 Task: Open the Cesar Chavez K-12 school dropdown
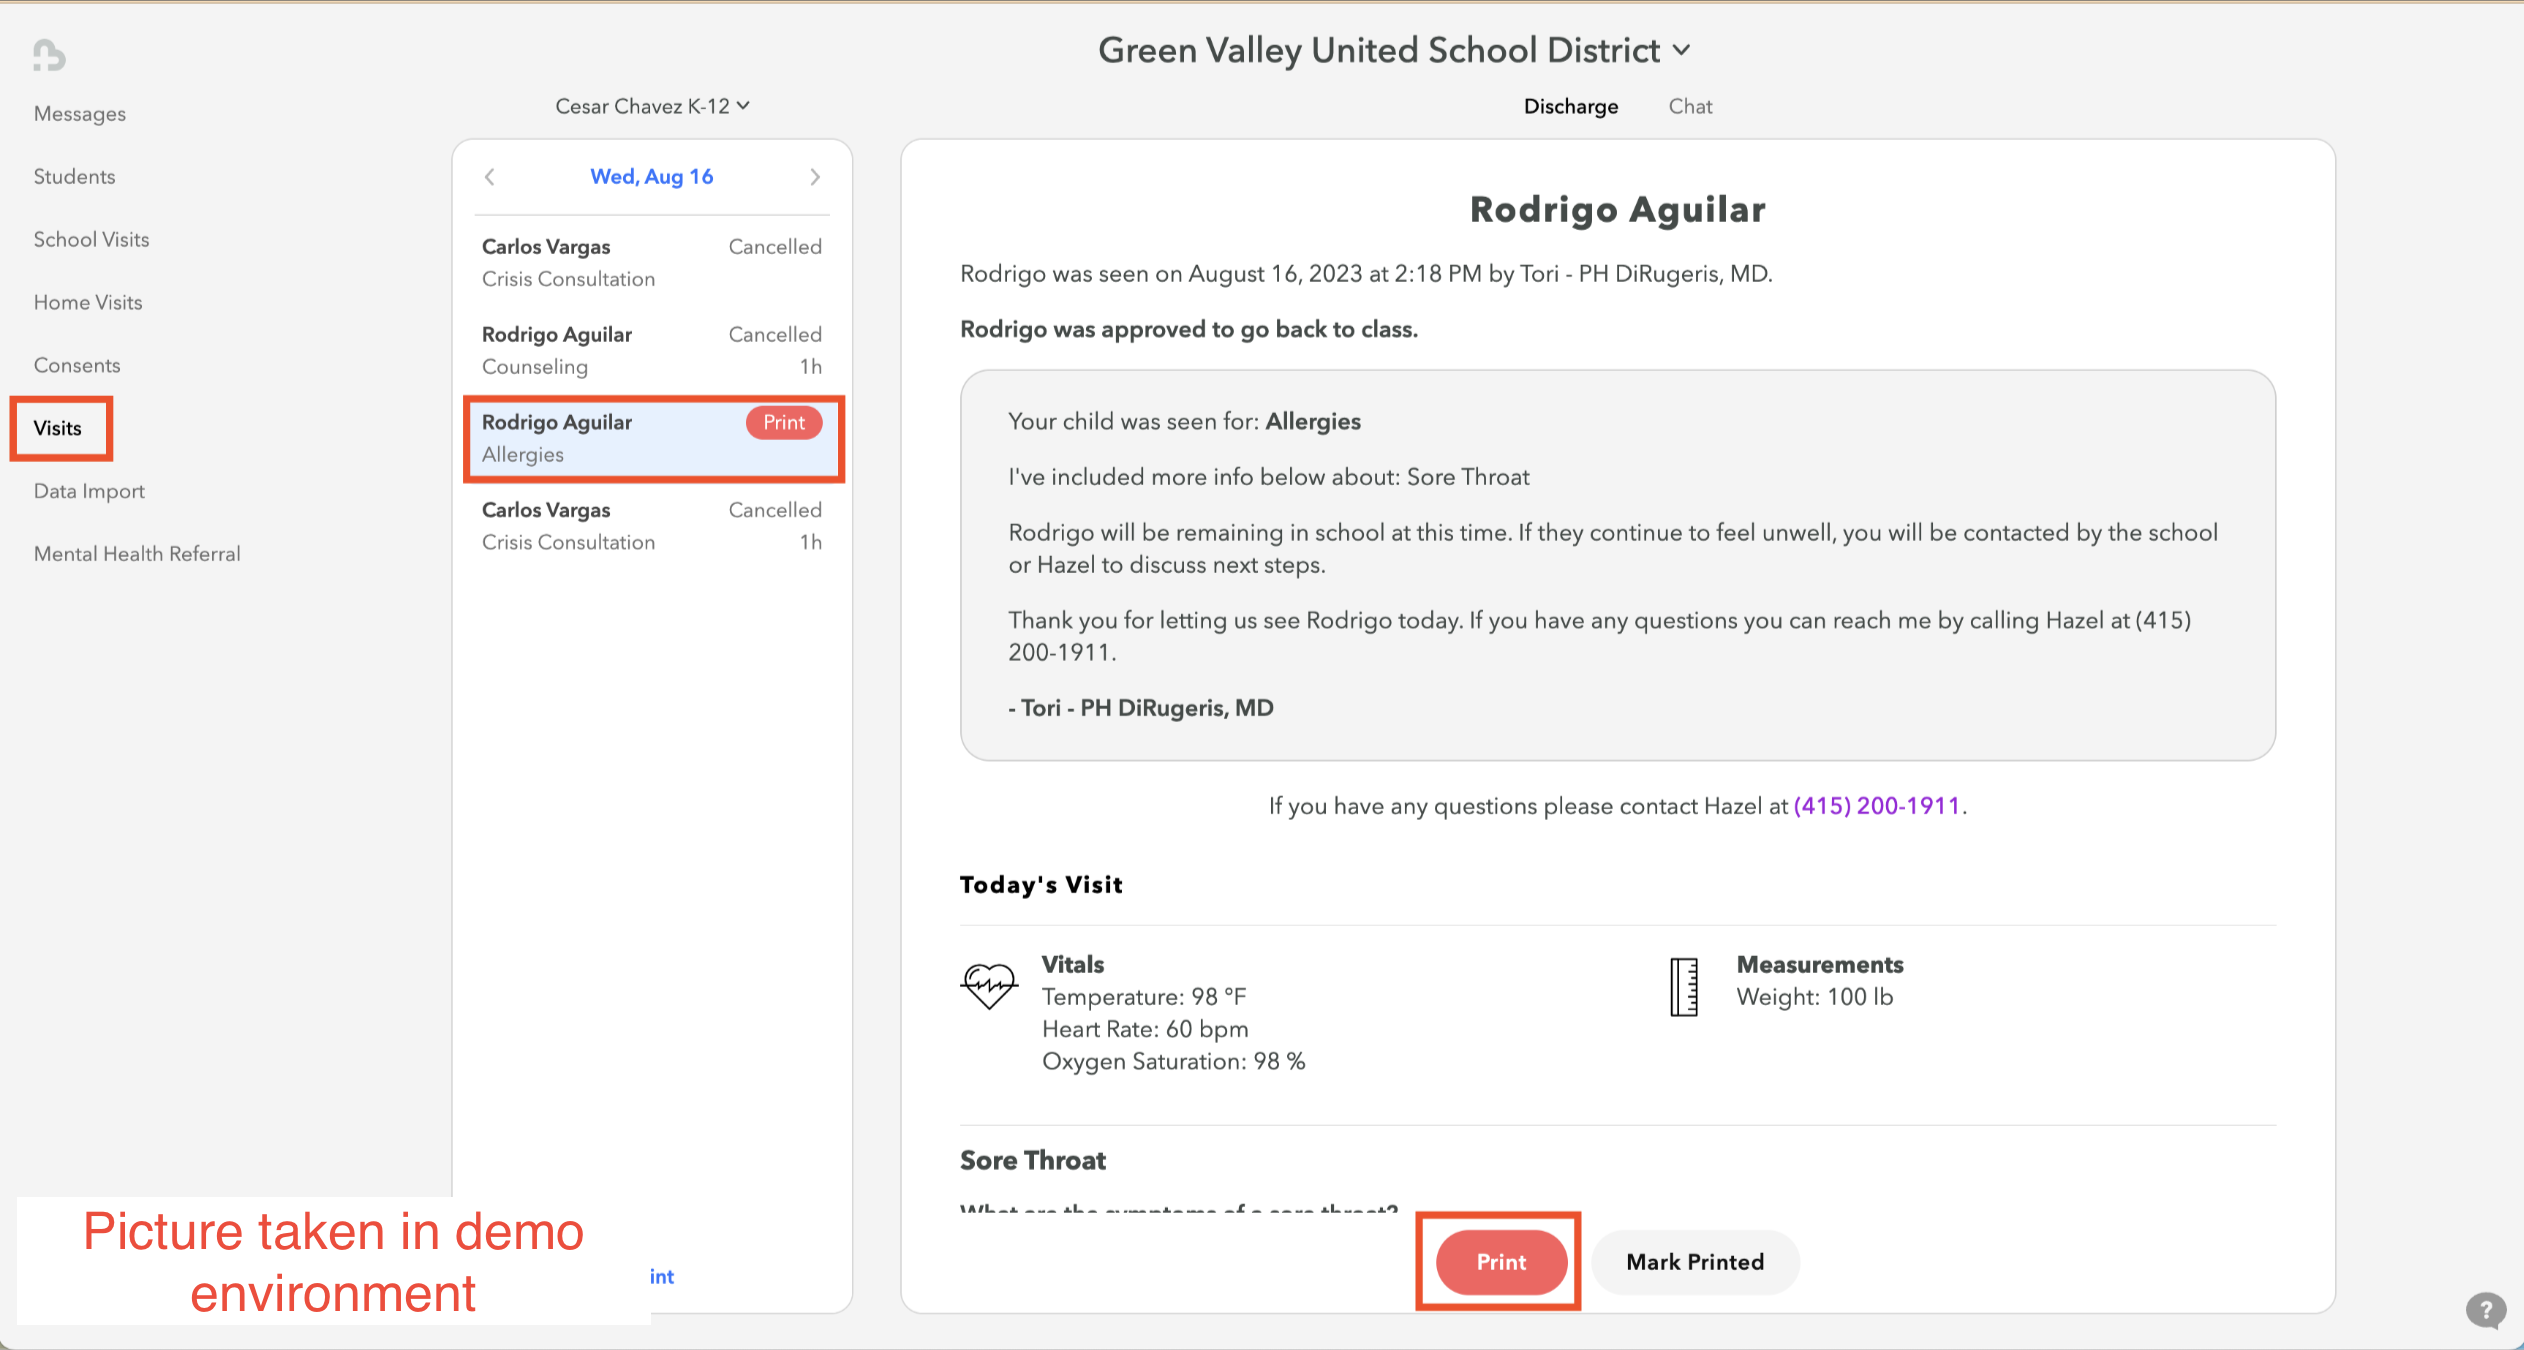point(652,106)
